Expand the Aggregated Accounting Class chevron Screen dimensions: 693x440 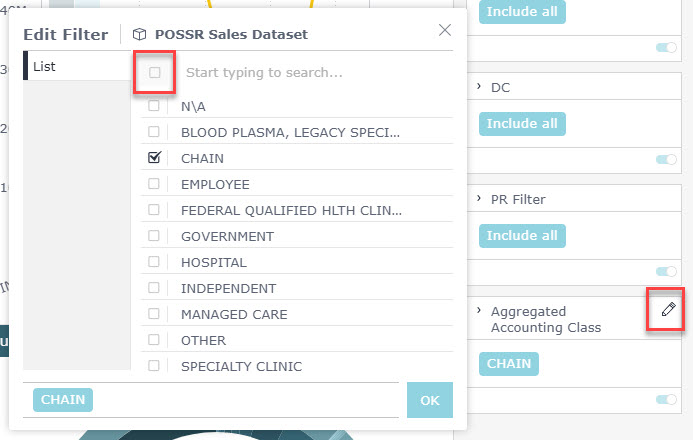[480, 311]
